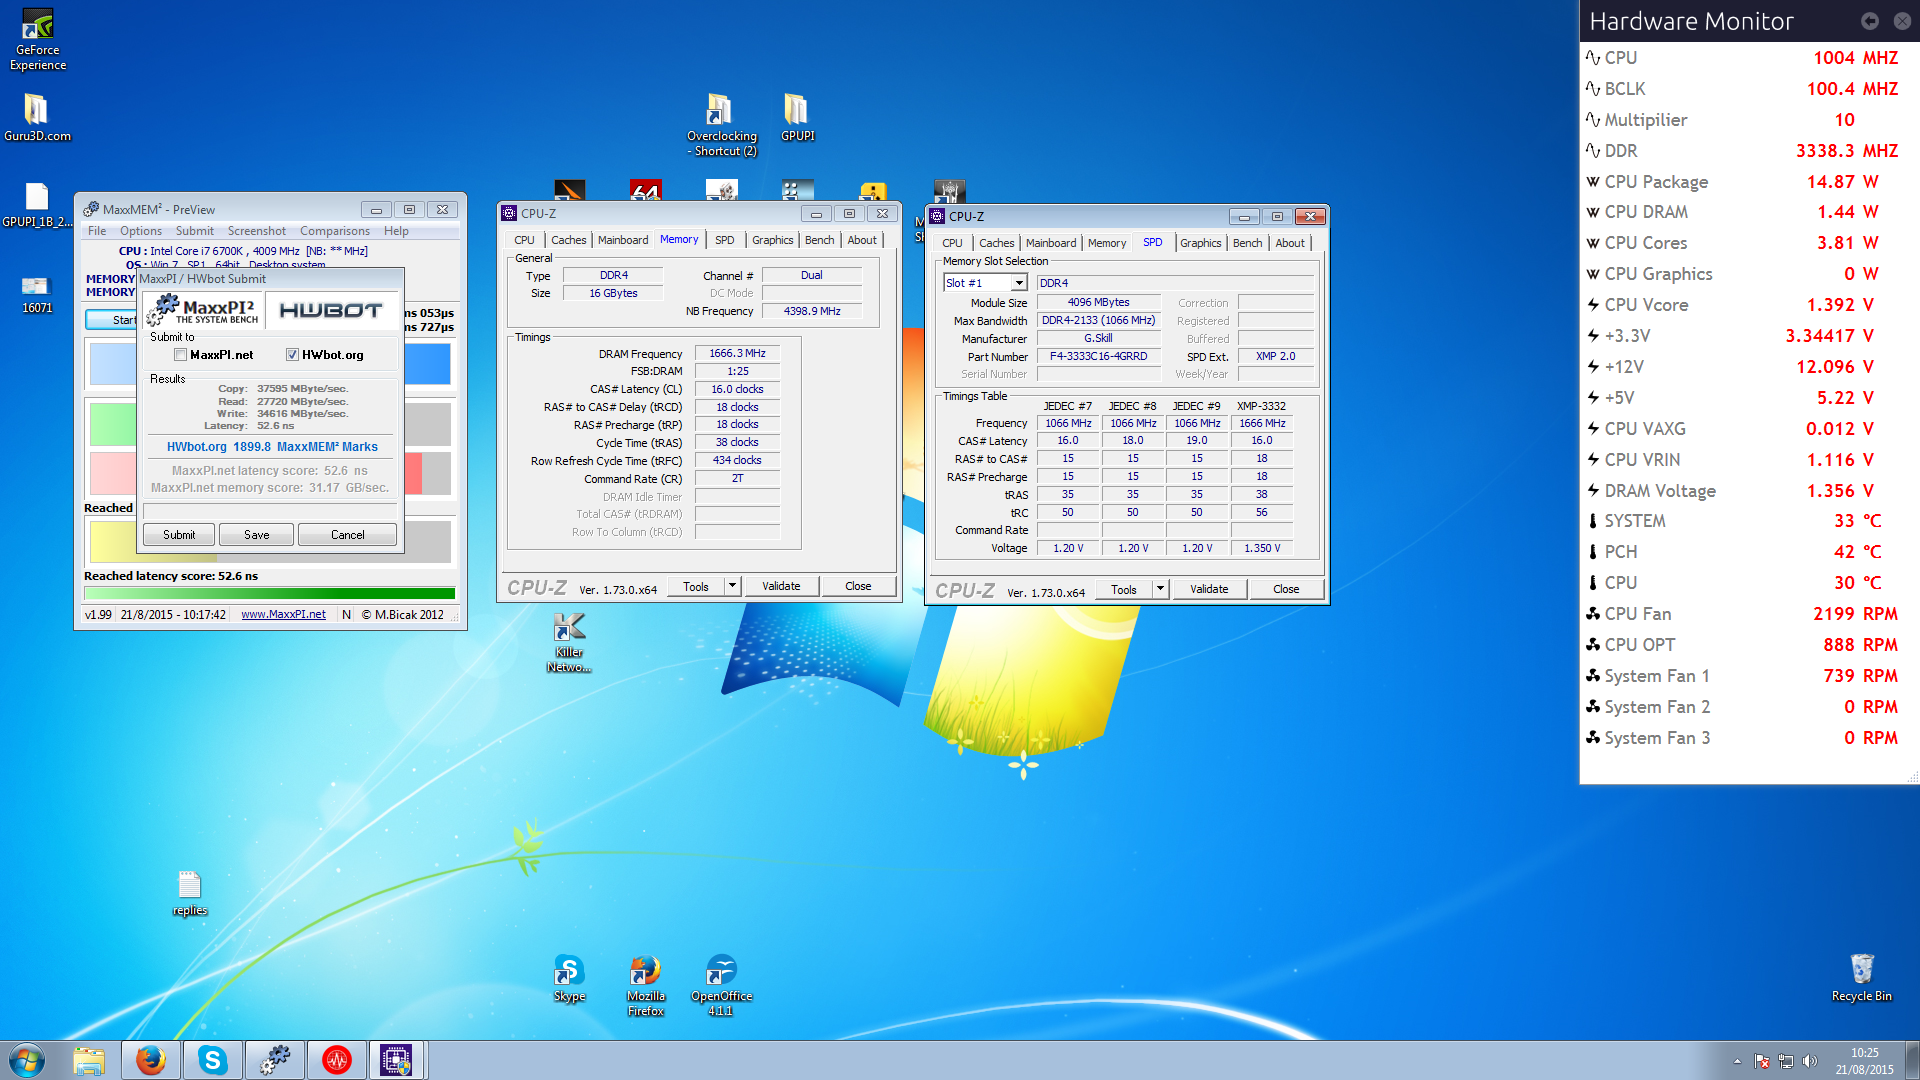Click the volume speaker tray icon
Viewport: 1920px width, 1080px height.
pyautogui.click(x=1809, y=1061)
